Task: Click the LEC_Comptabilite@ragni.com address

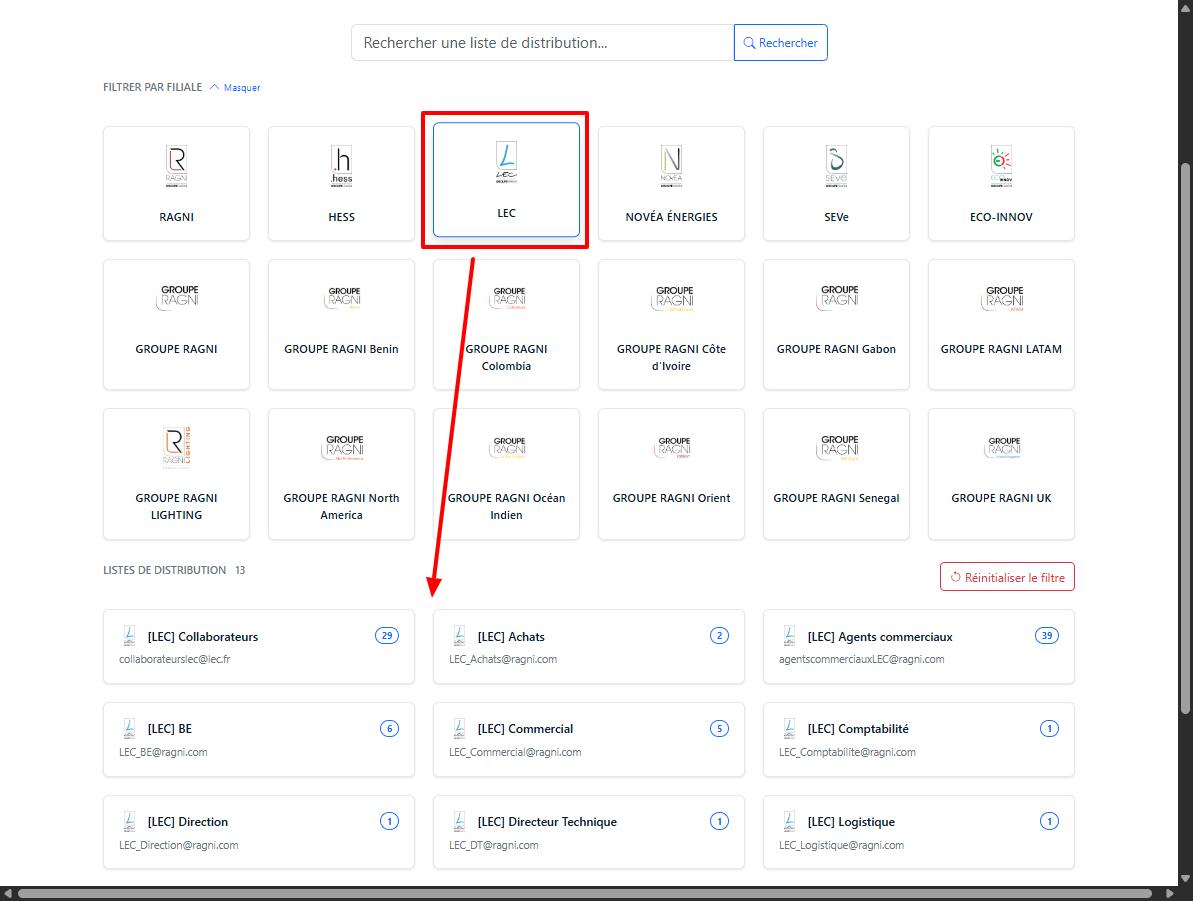Action: click(847, 753)
